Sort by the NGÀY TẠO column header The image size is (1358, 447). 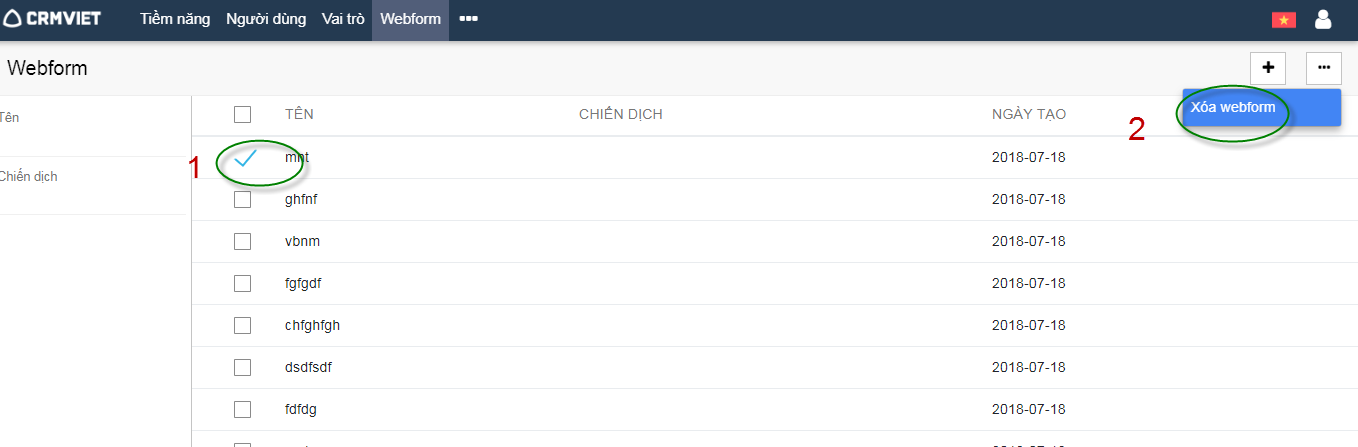pyautogui.click(x=1028, y=114)
